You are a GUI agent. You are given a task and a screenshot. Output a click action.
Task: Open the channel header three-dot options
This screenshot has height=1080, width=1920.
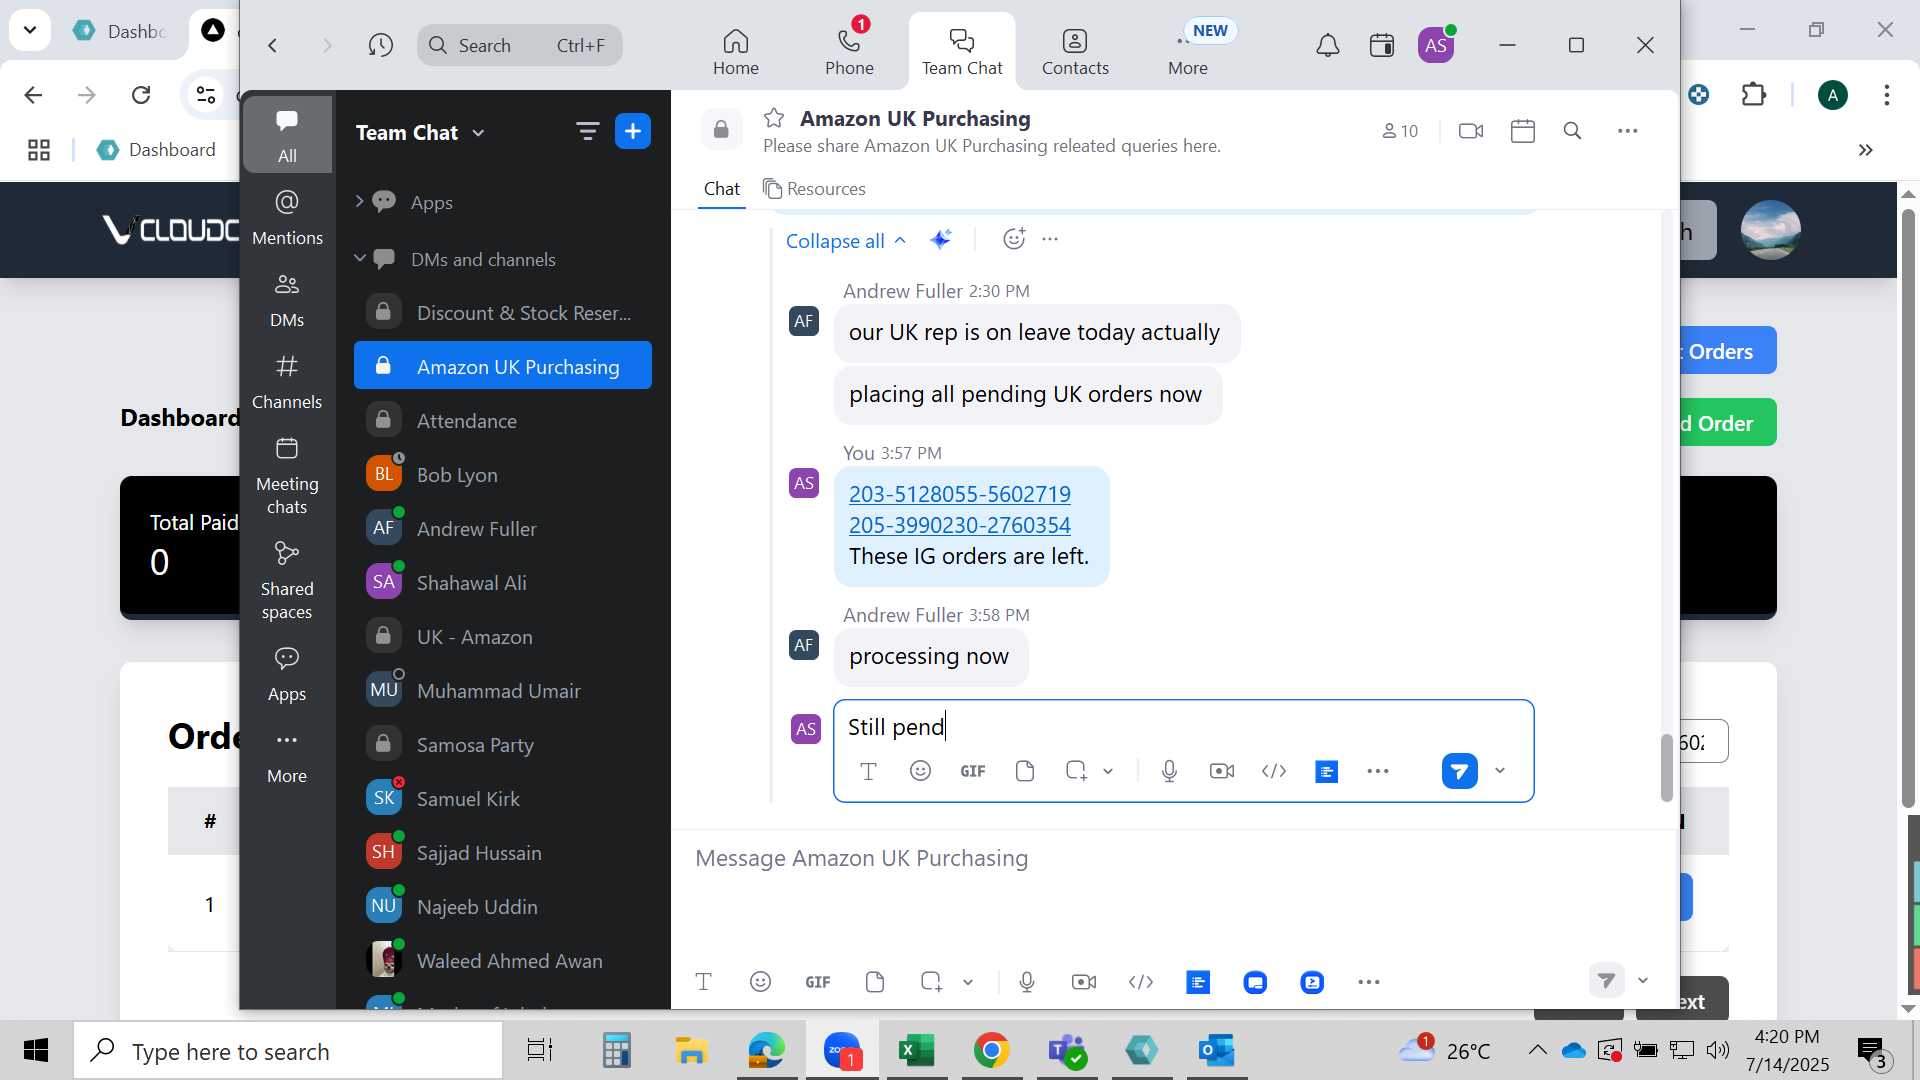[1628, 131]
